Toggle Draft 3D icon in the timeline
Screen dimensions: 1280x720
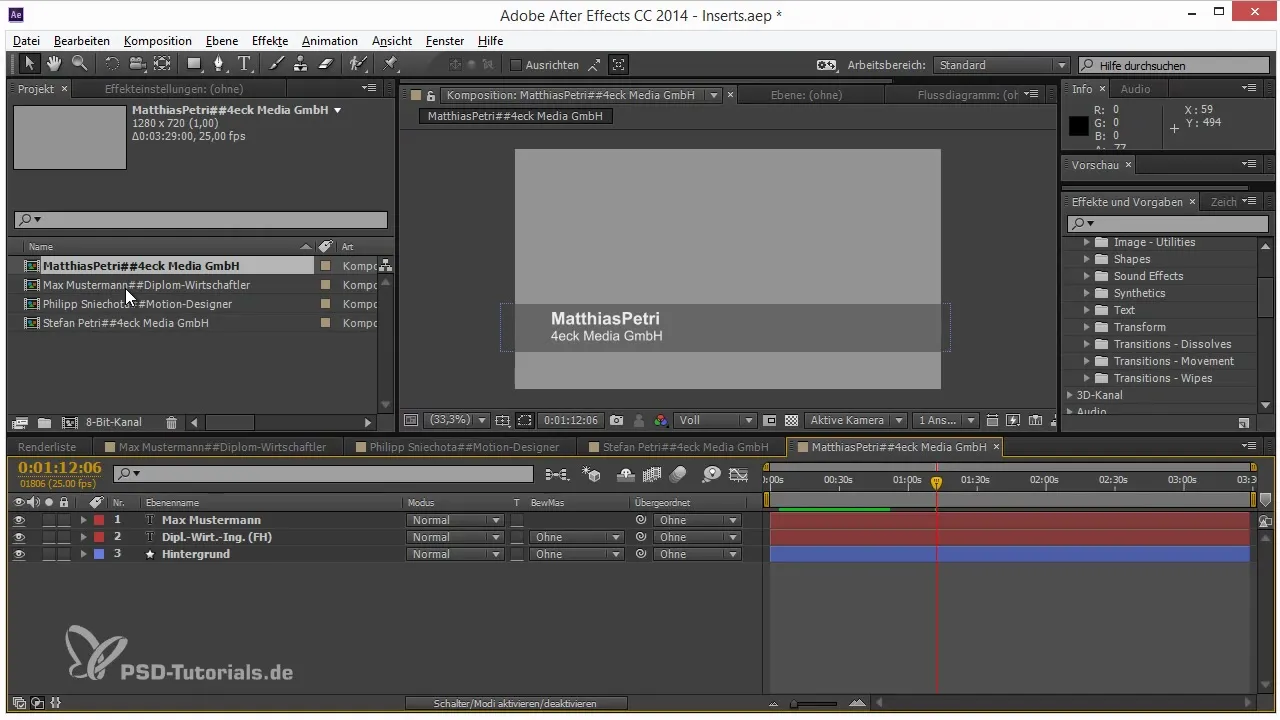pyautogui.click(x=591, y=474)
